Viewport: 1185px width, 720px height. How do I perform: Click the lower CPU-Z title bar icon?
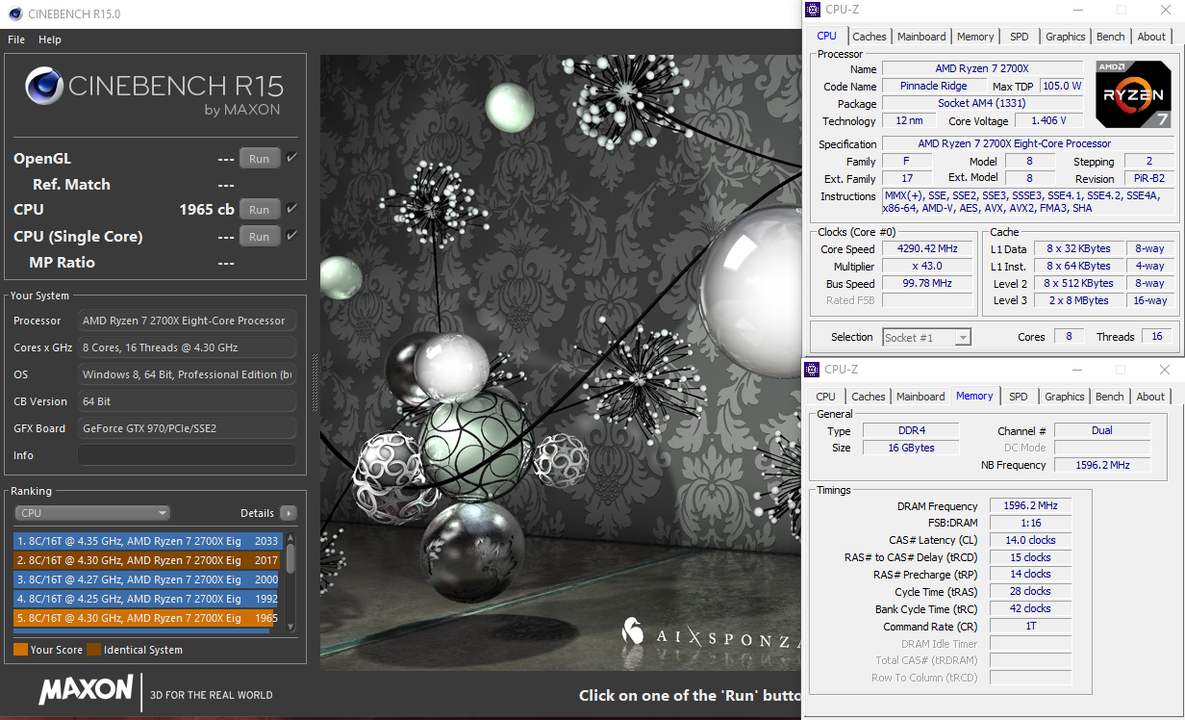[x=812, y=369]
